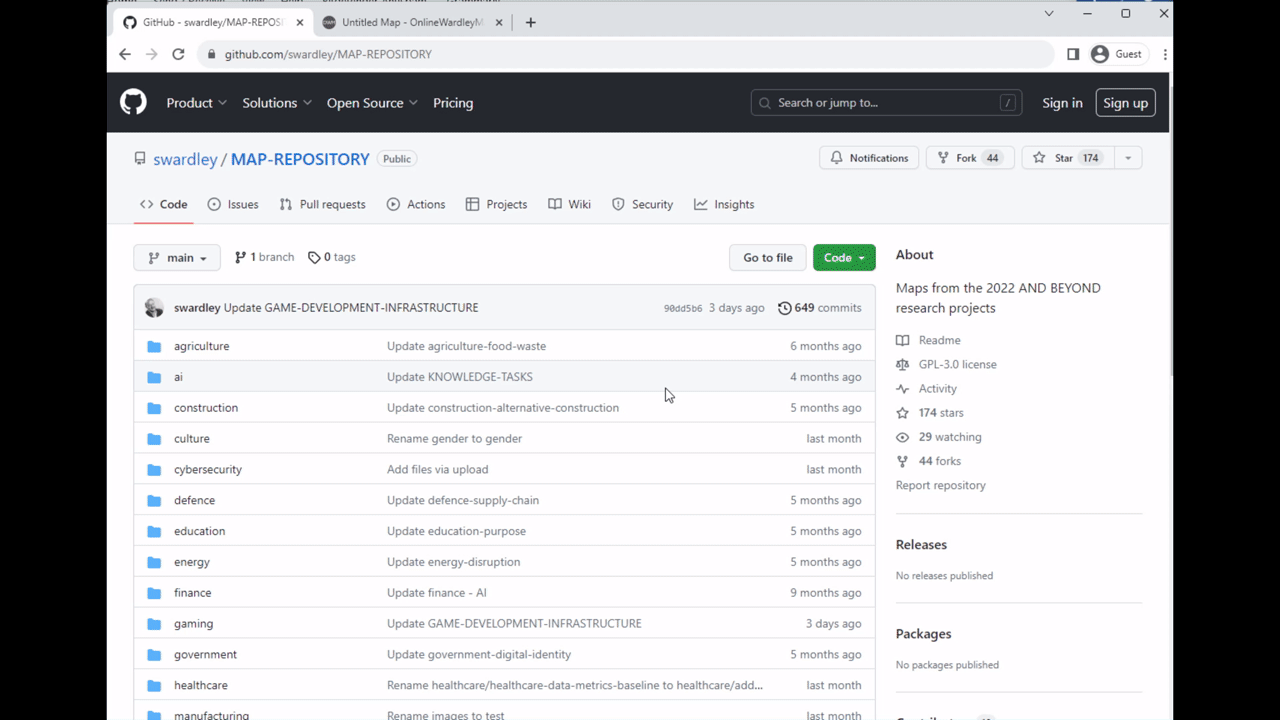Fork the repository
The width and height of the screenshot is (1280, 720).
970,158
